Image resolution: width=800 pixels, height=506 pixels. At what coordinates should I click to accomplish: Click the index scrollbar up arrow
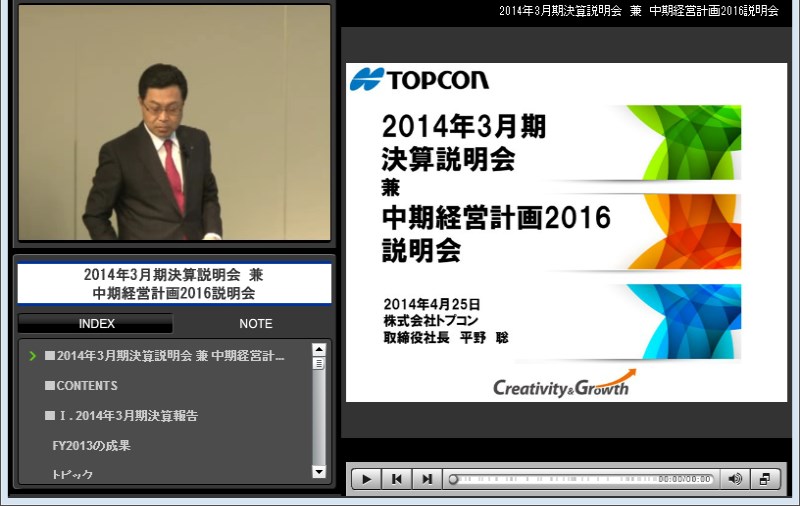coord(319,349)
